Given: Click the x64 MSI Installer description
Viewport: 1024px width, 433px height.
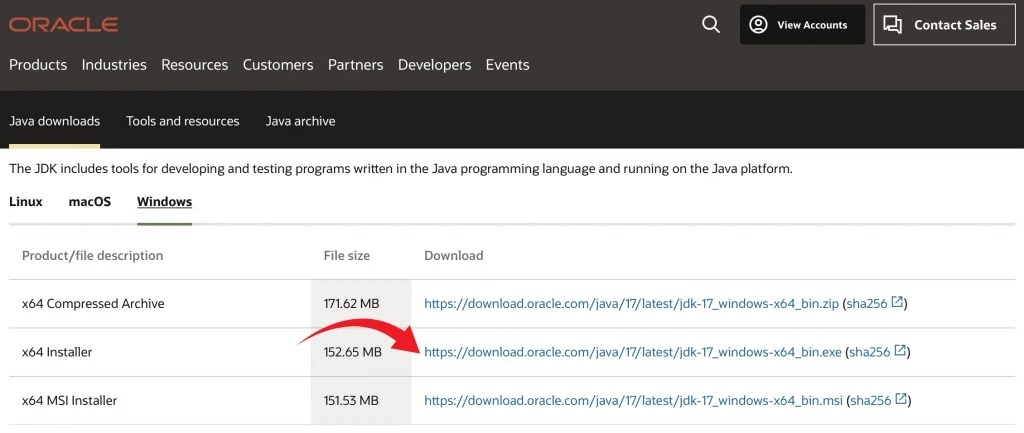Looking at the screenshot, I should [x=69, y=400].
